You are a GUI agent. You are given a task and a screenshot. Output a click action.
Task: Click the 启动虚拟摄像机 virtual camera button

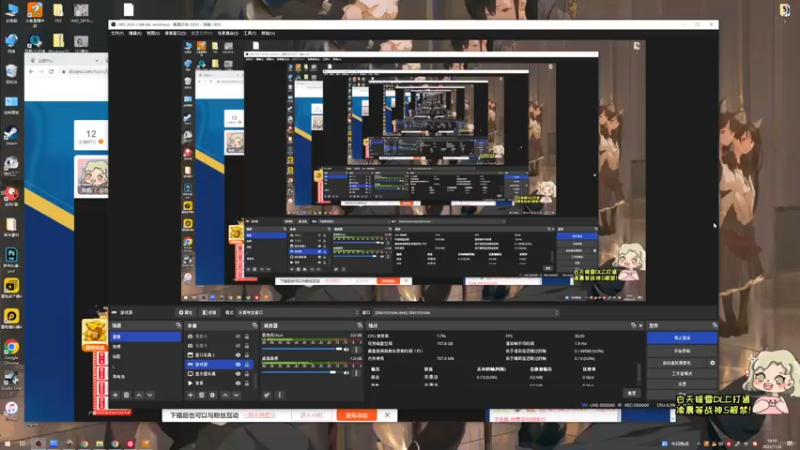pos(677,363)
